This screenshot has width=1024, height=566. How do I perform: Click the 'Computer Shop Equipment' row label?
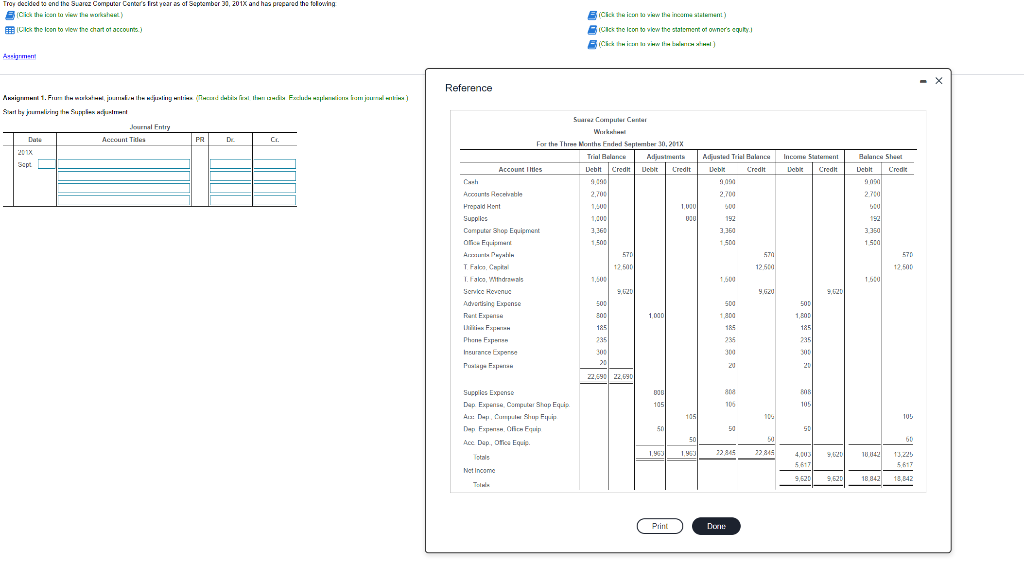click(x=502, y=231)
